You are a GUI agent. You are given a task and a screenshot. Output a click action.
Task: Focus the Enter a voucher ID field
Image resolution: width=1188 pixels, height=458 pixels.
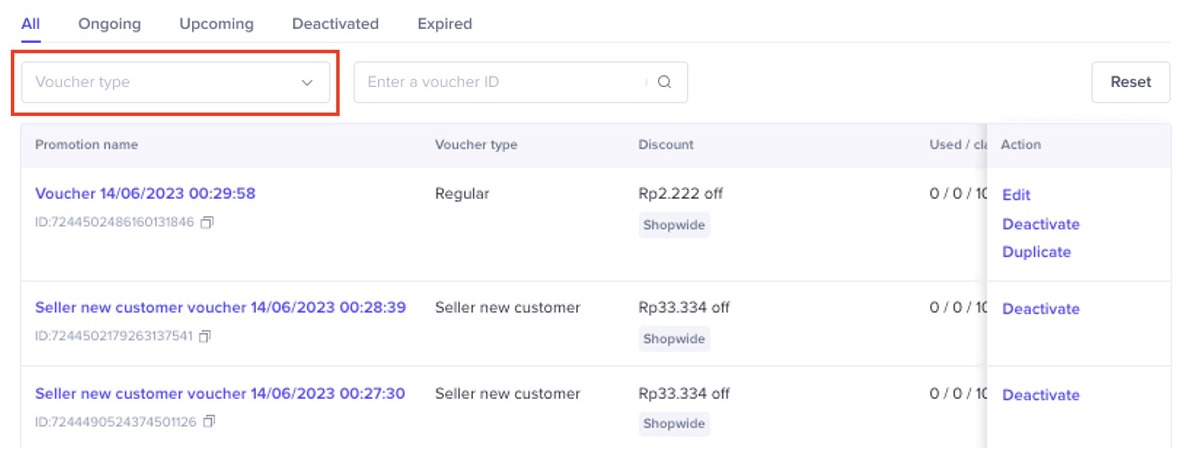click(500, 83)
